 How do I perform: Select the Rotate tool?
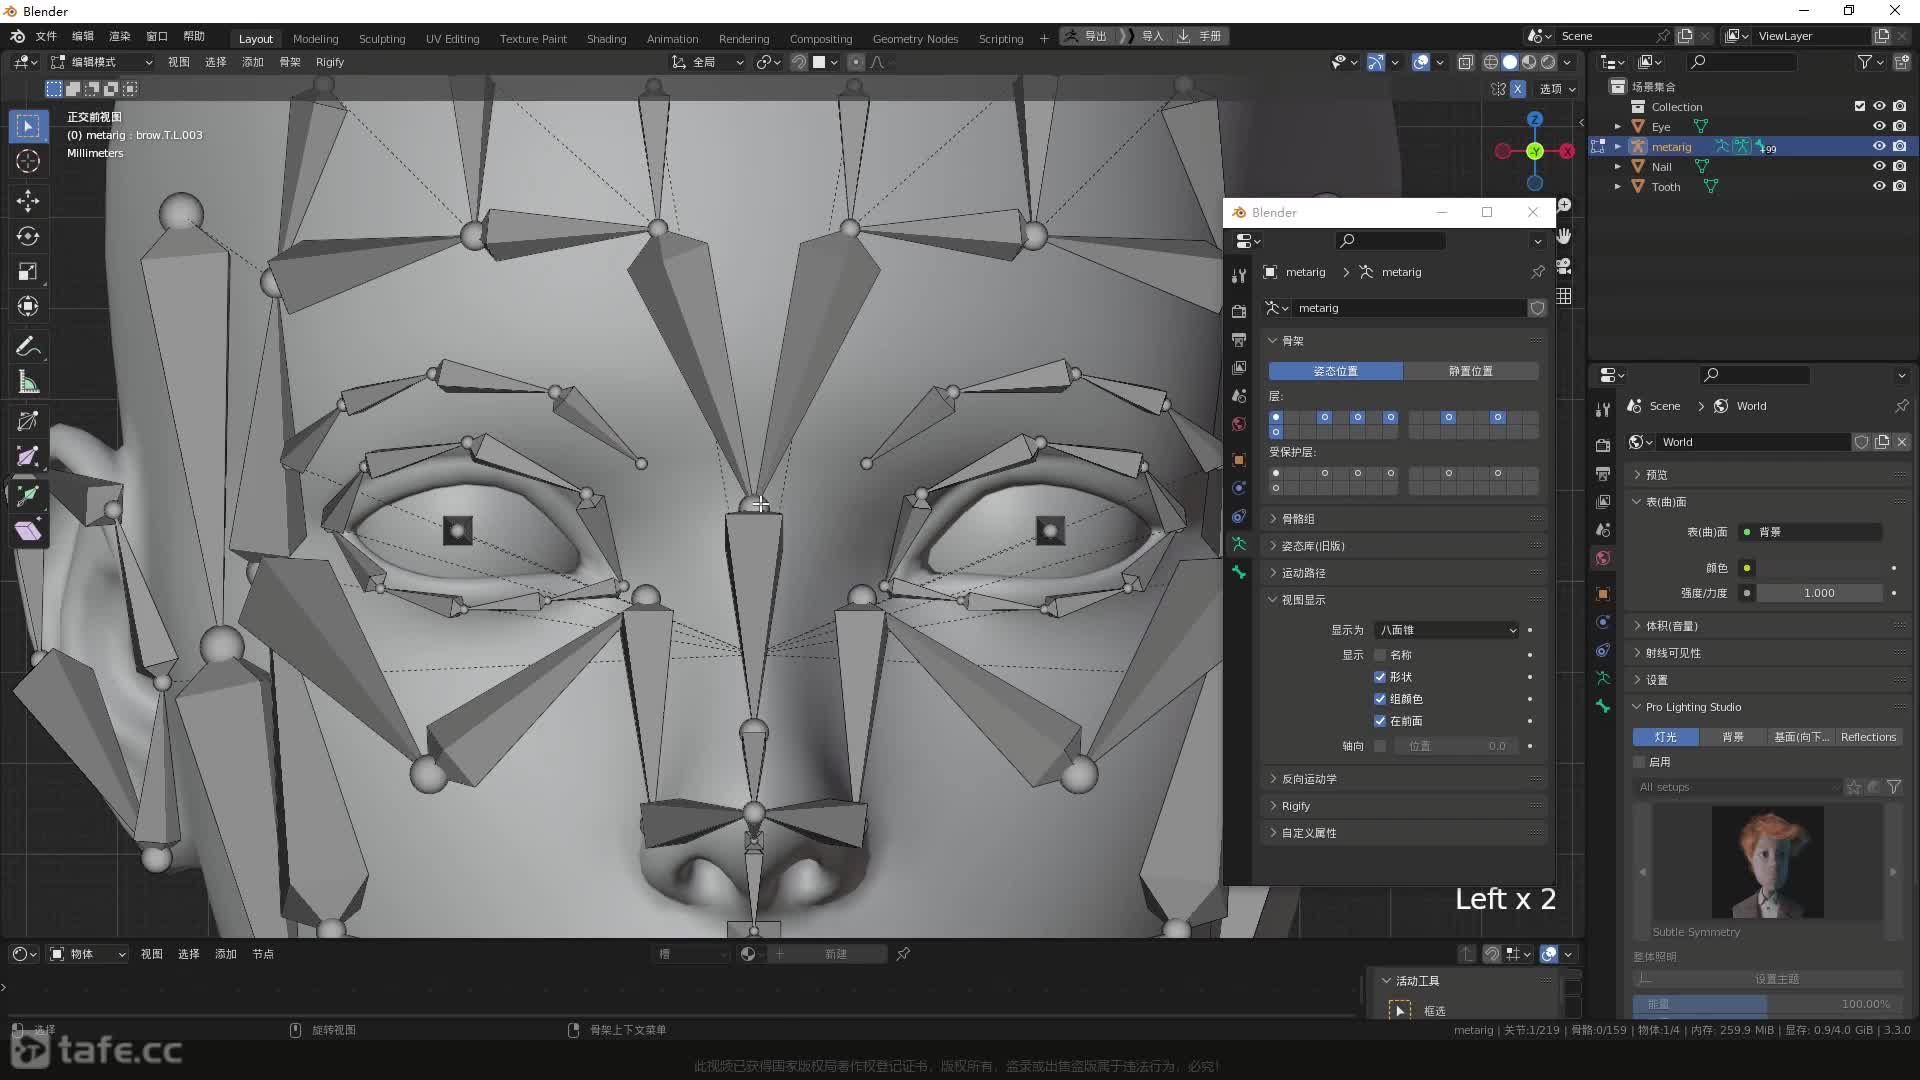[x=28, y=236]
